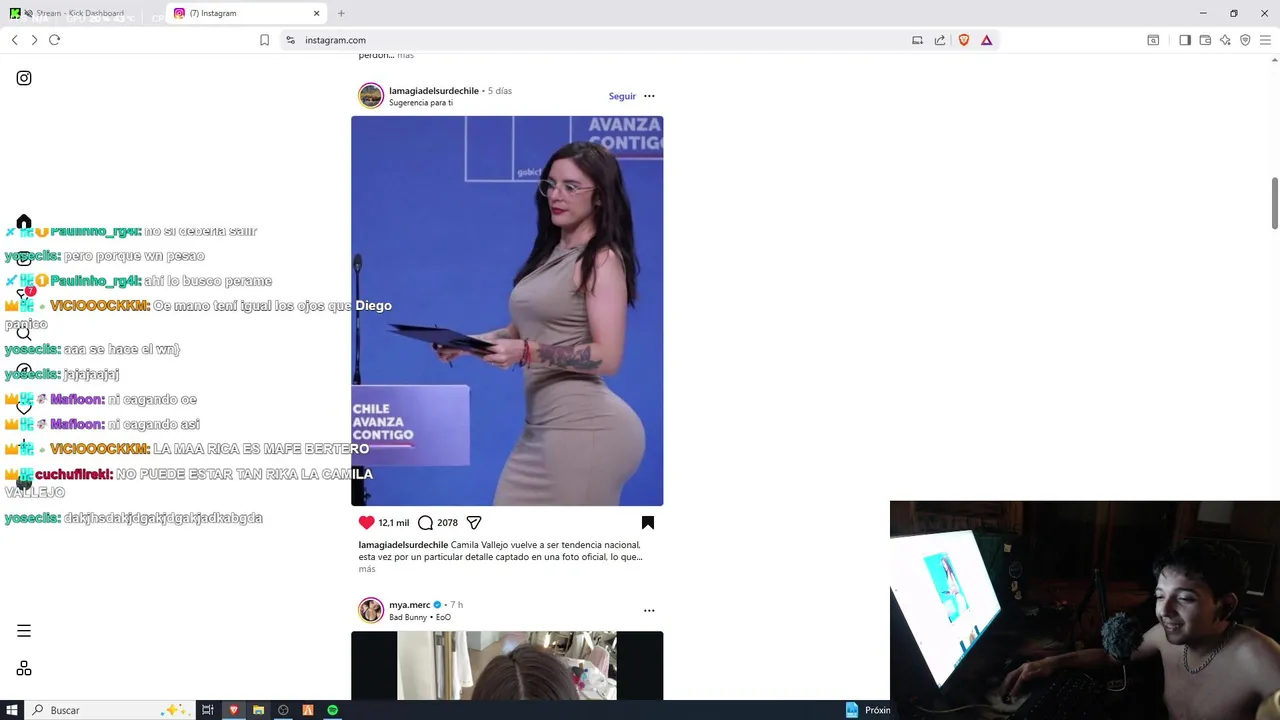This screenshot has height=720, width=1280.
Task: Open Spotify from the taskbar
Action: tap(333, 710)
